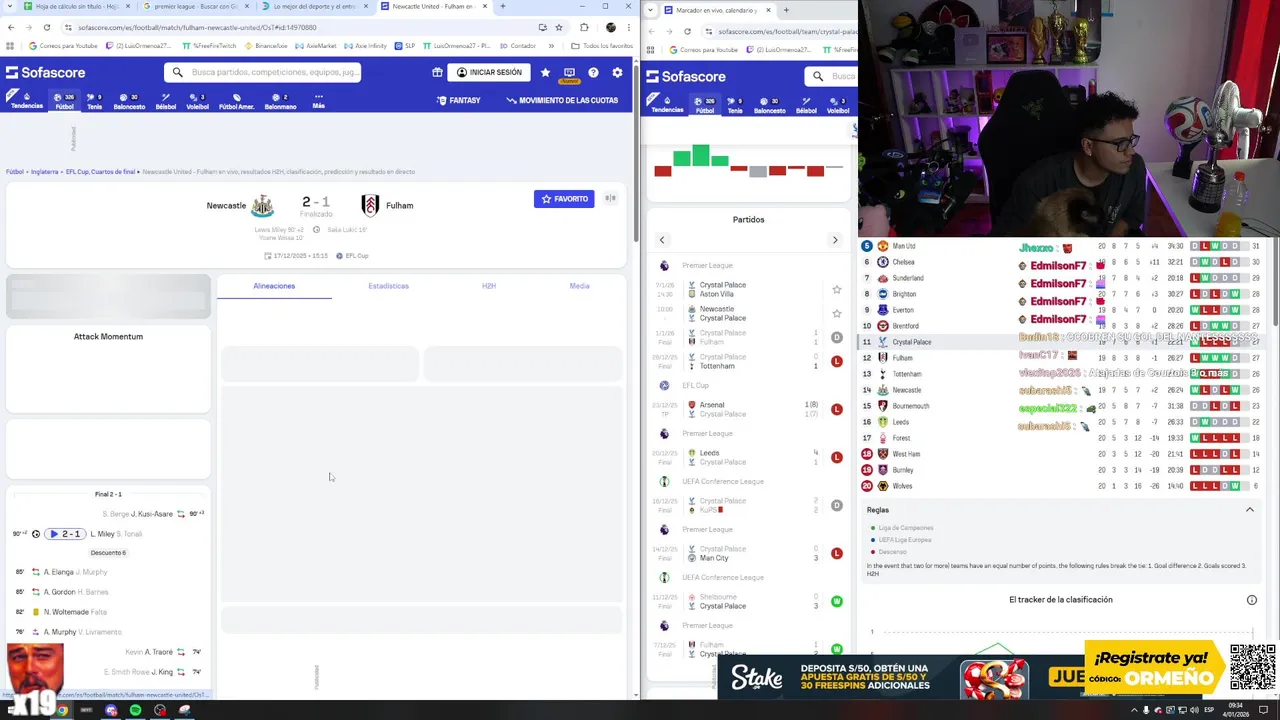Click the Sofascore logo in the left window
Image resolution: width=1280 pixels, height=720 pixels.
pyautogui.click(x=45, y=72)
